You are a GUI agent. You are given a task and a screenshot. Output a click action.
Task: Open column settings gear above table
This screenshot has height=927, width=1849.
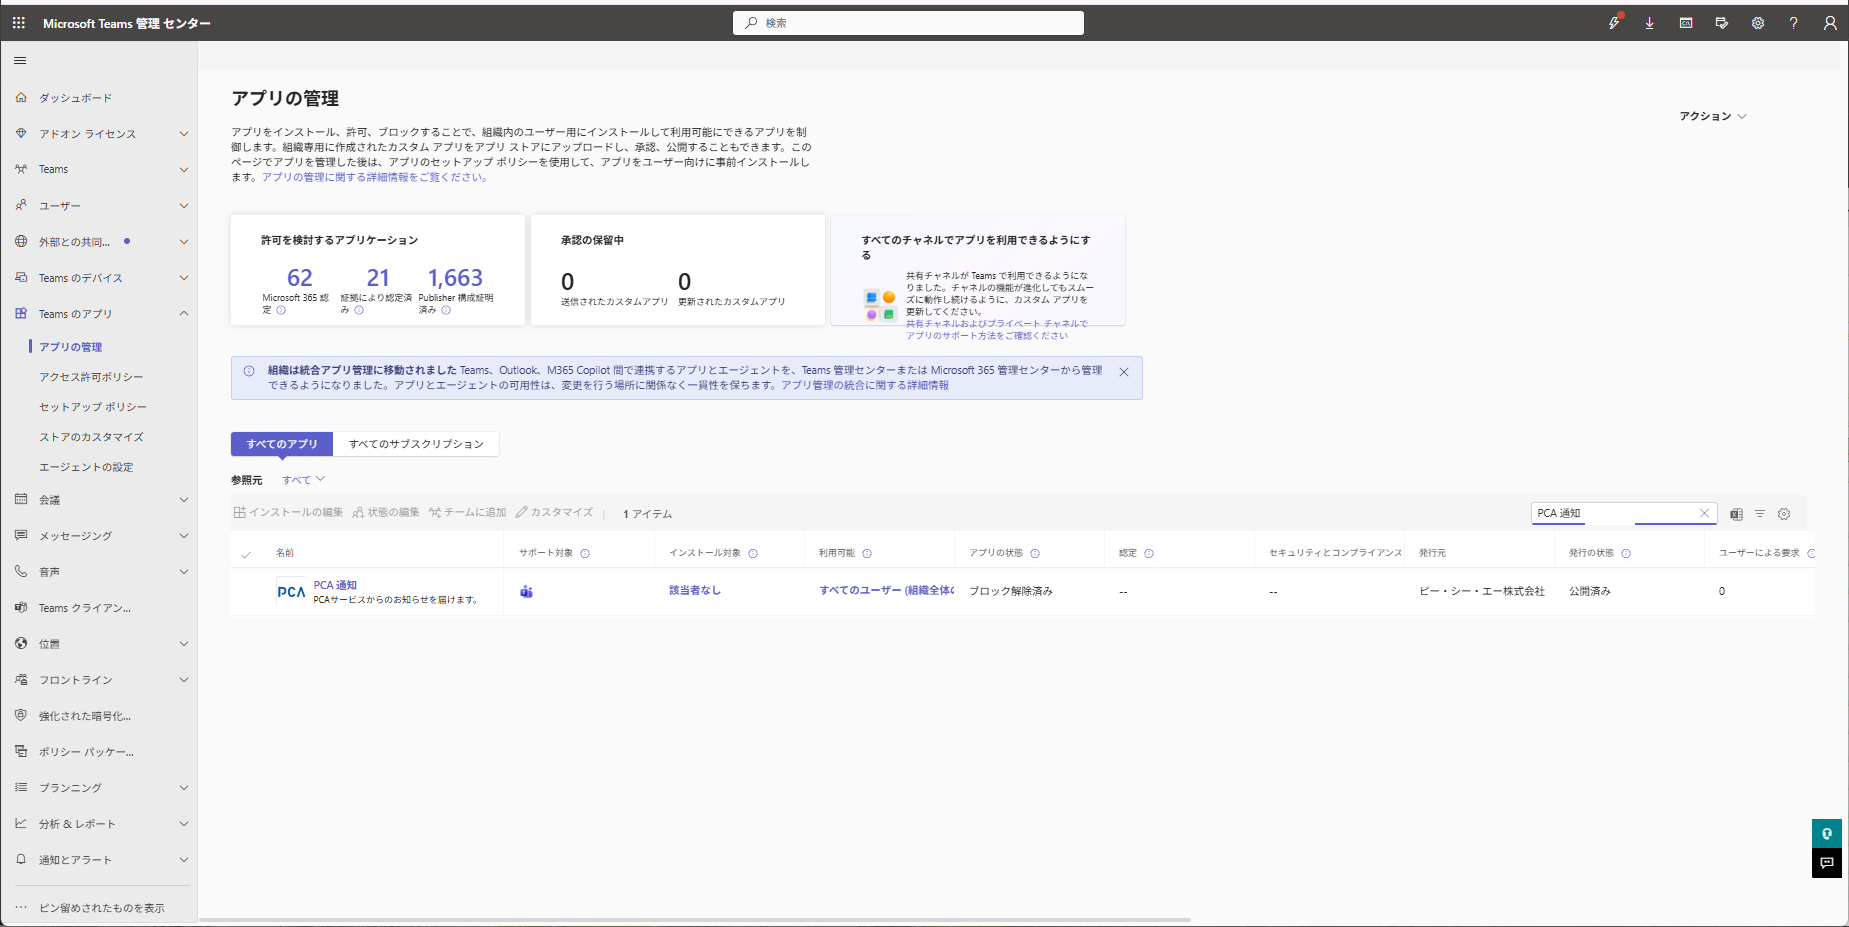pos(1784,514)
